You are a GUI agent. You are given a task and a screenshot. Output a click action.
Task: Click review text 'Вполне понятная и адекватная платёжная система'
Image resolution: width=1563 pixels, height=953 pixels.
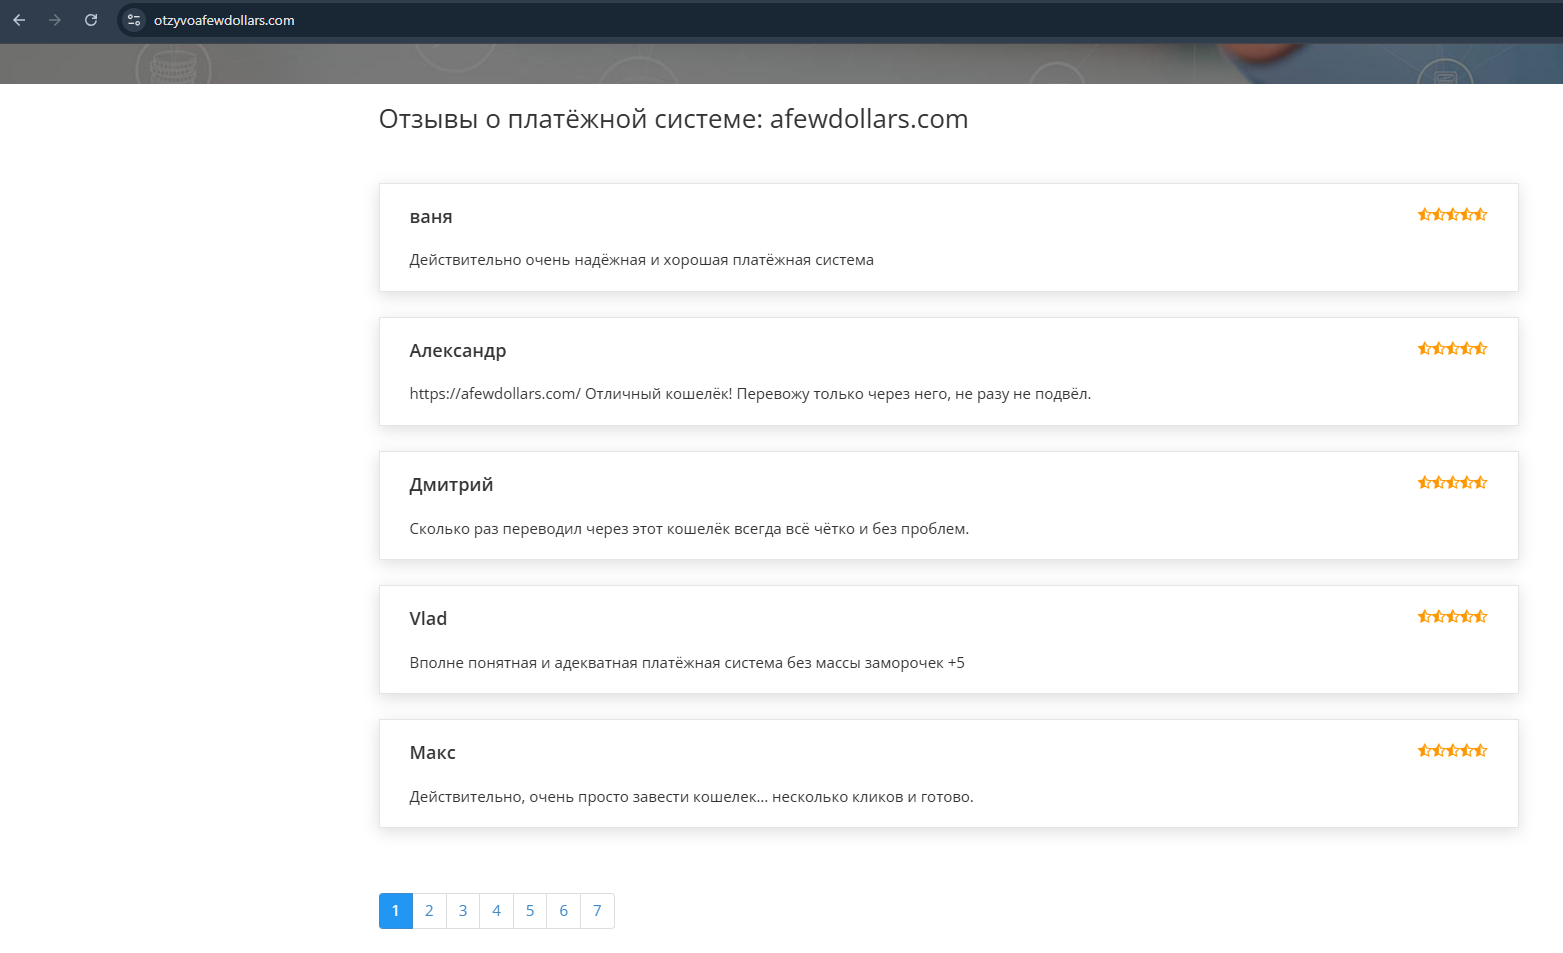pos(687,663)
